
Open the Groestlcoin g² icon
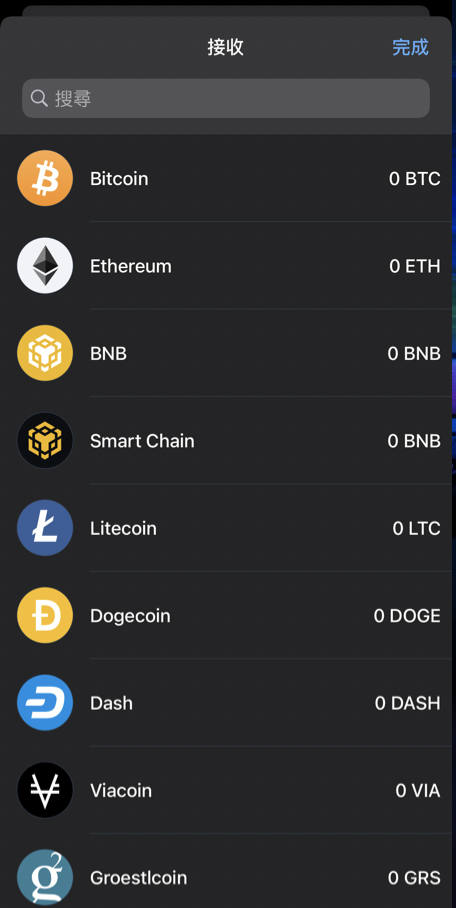click(45, 878)
